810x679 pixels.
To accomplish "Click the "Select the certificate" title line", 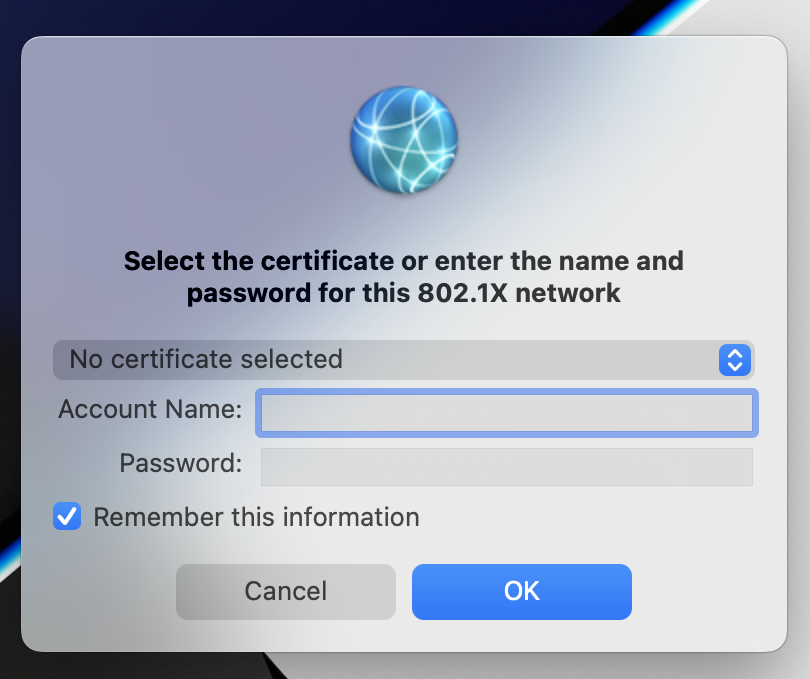I will 404,261.
